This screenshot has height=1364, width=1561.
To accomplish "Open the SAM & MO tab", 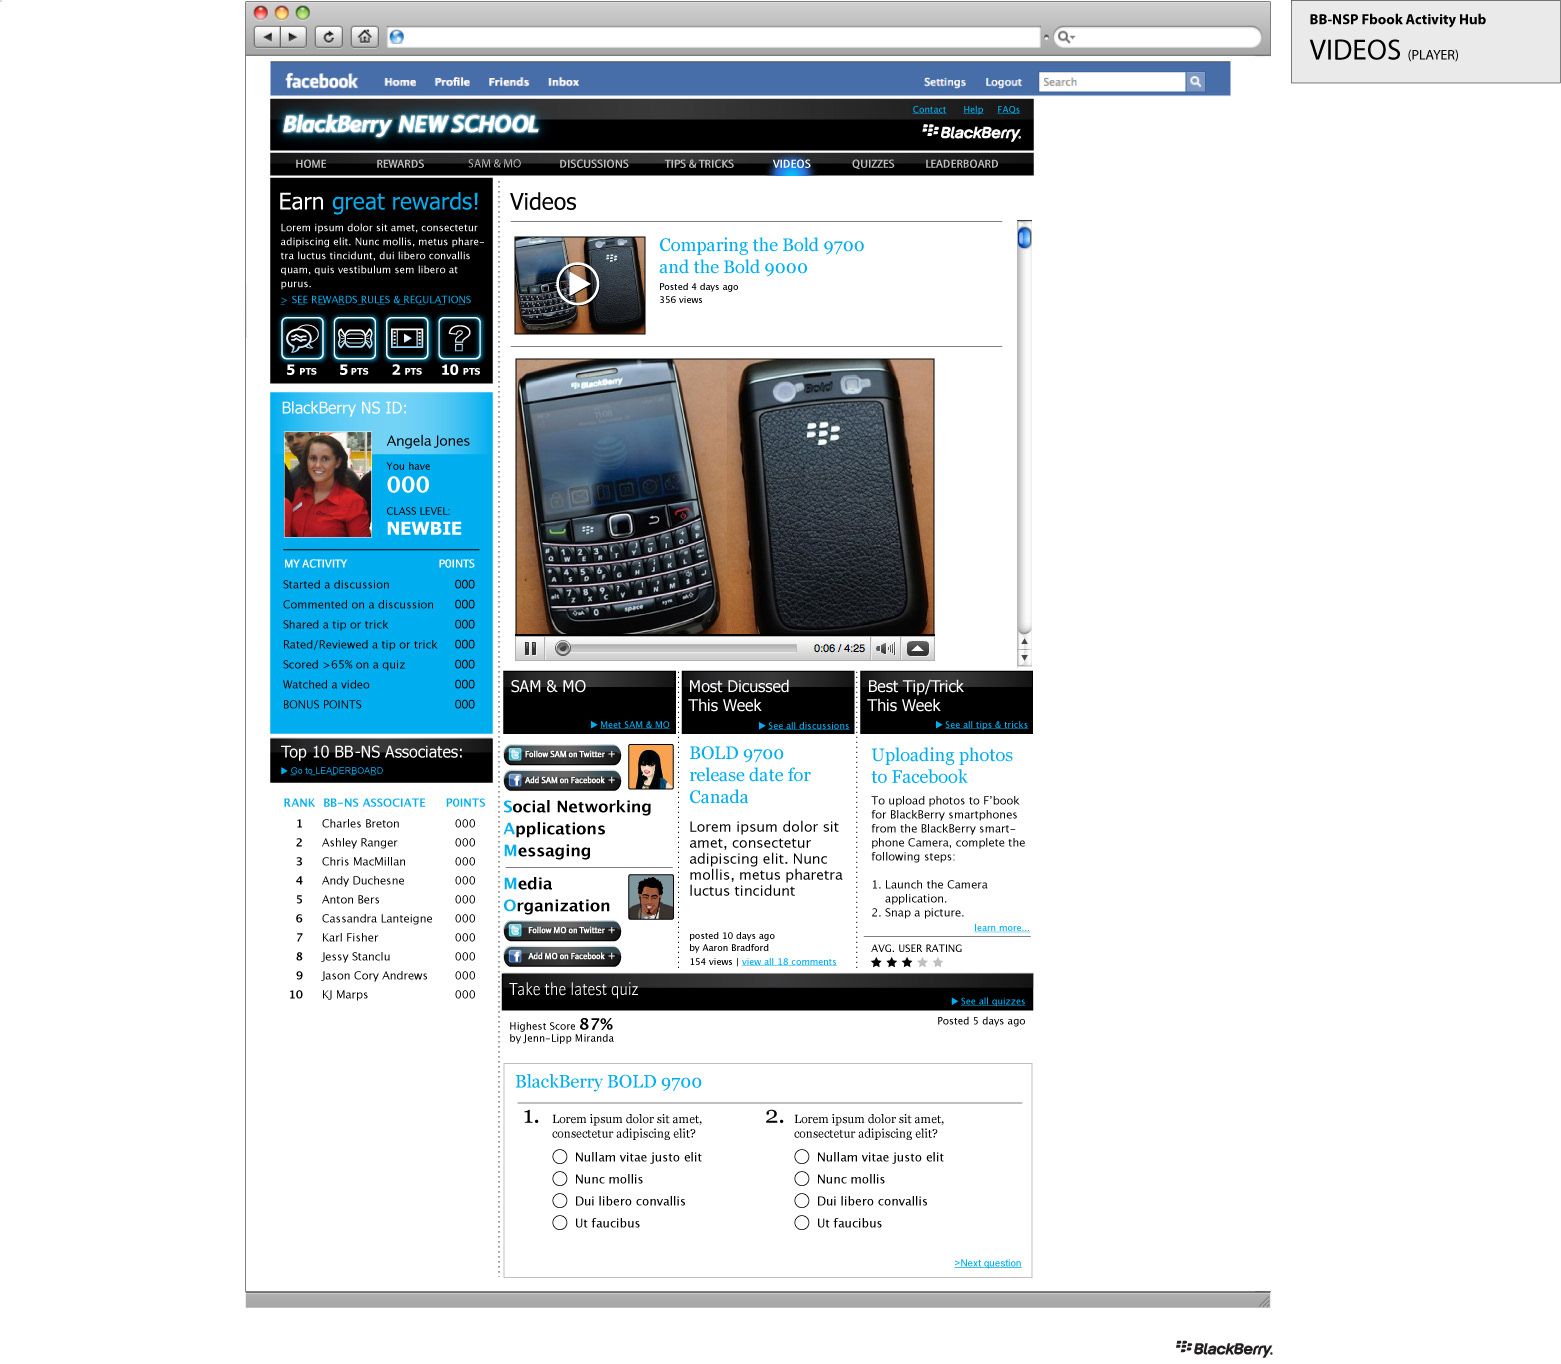I will (494, 164).
